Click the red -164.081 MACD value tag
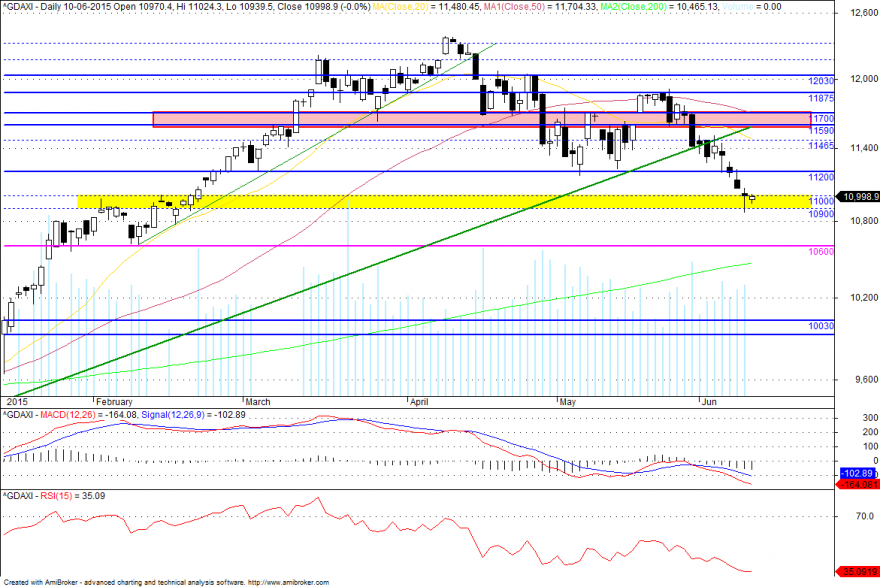Screen dimensions: 880x587 (x=859, y=484)
